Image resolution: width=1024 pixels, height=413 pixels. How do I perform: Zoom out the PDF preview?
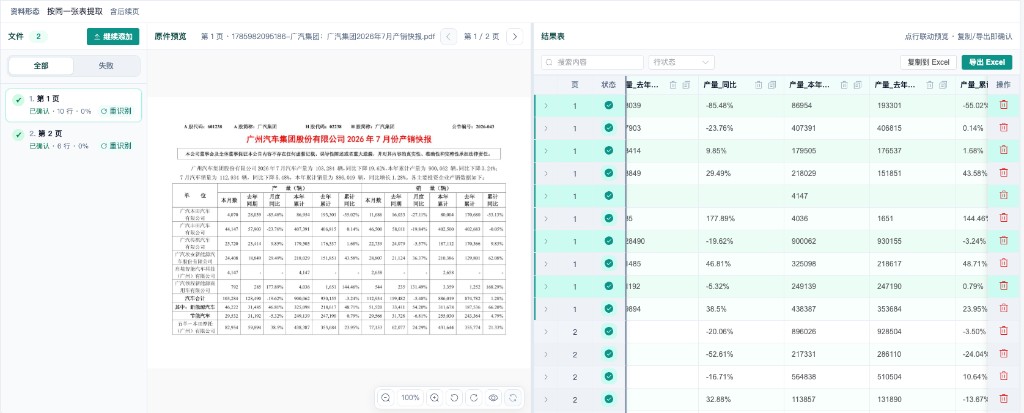click(386, 397)
